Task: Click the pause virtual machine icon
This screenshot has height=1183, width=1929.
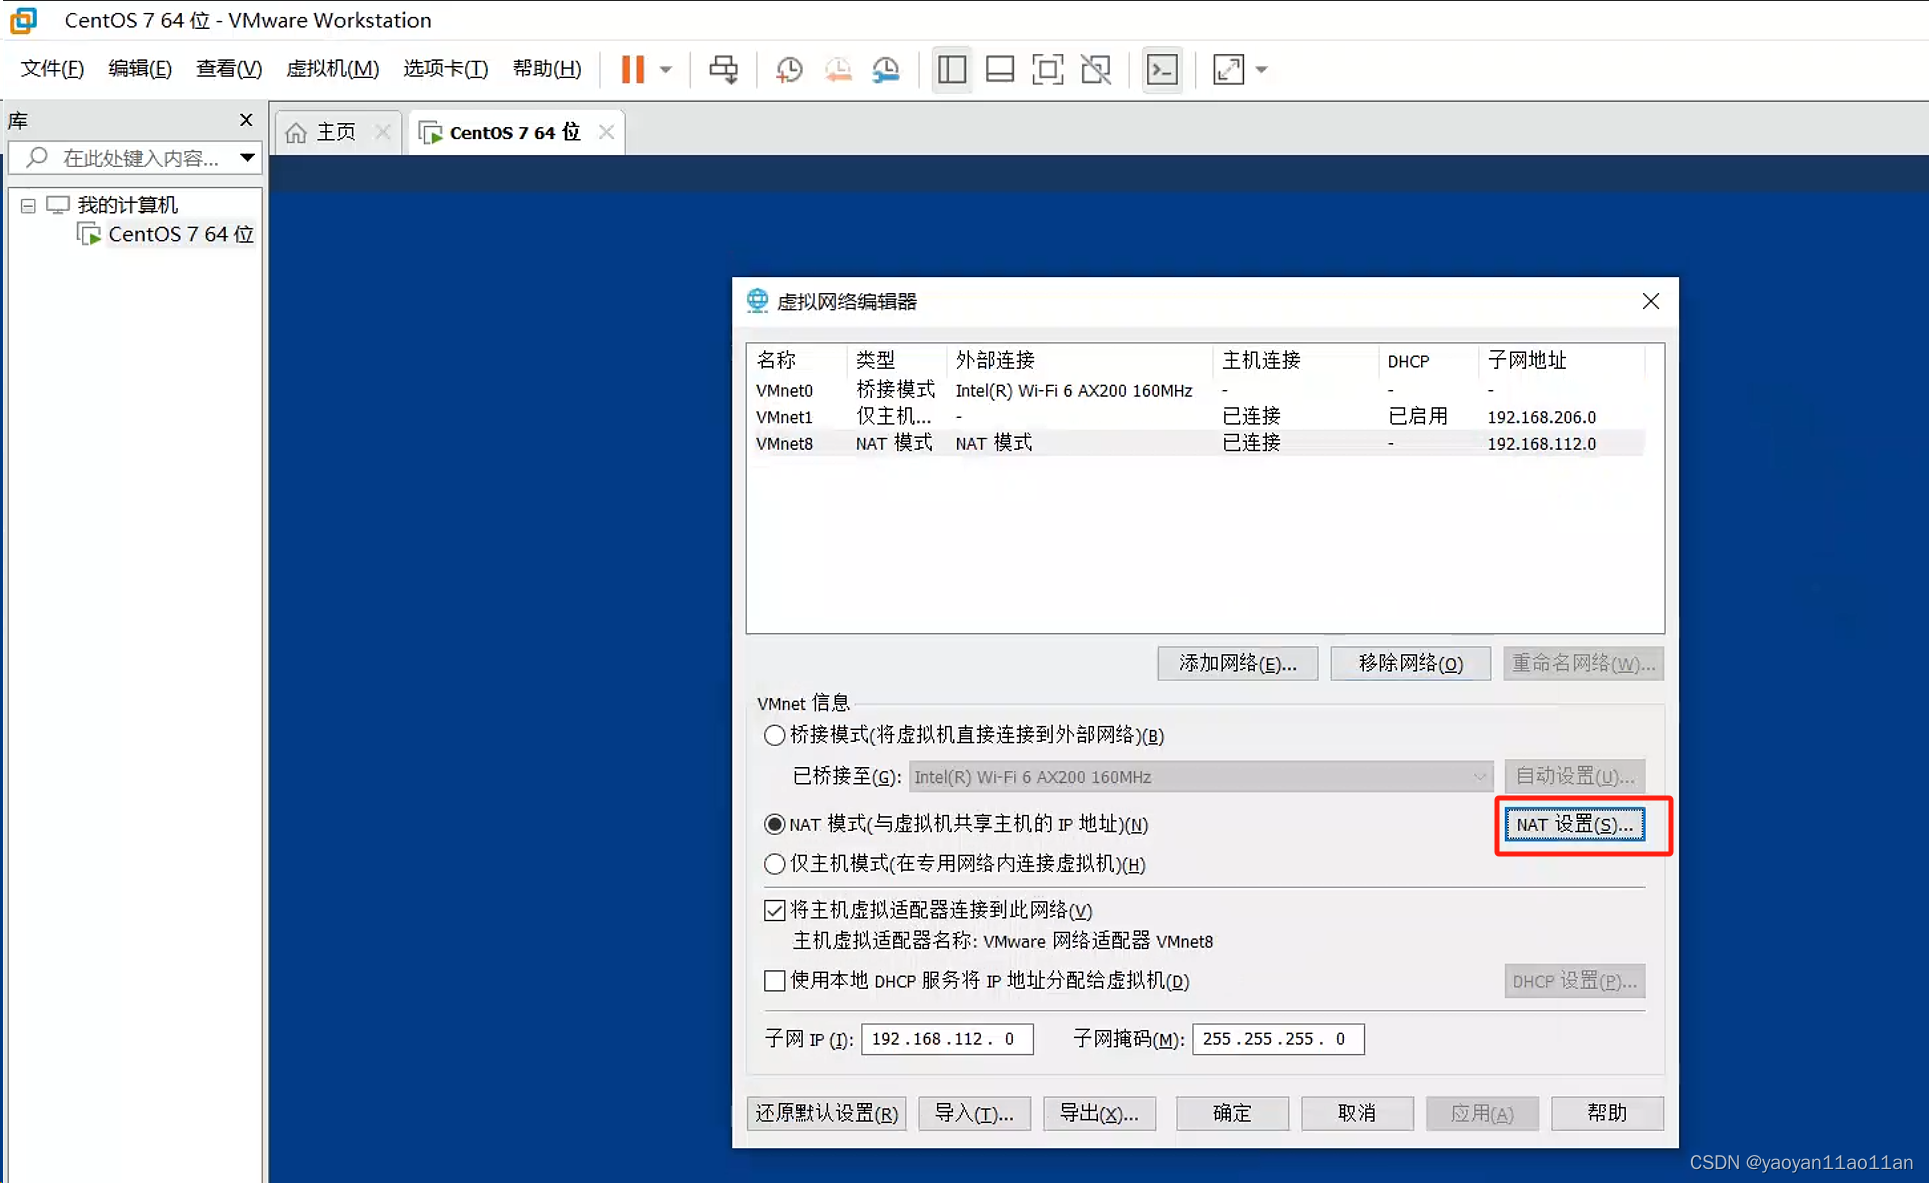Action: 632,69
